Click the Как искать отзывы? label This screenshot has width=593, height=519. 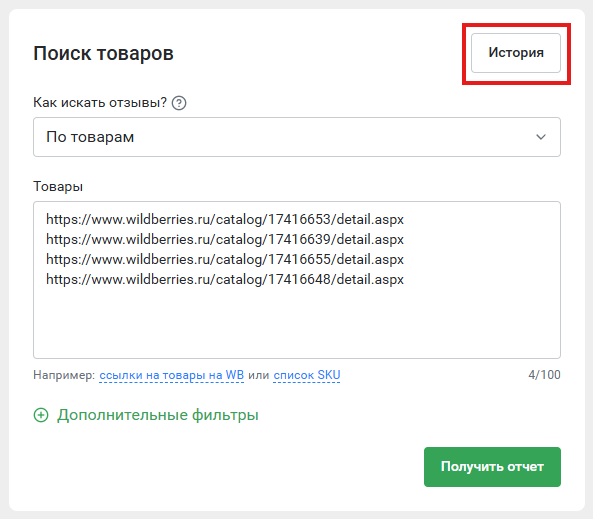point(100,103)
